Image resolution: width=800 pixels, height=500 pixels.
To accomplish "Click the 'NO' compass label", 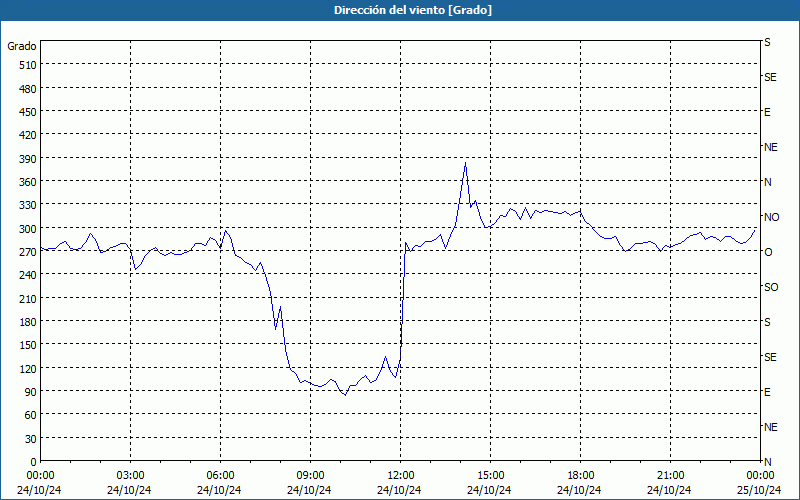I will [x=771, y=217].
